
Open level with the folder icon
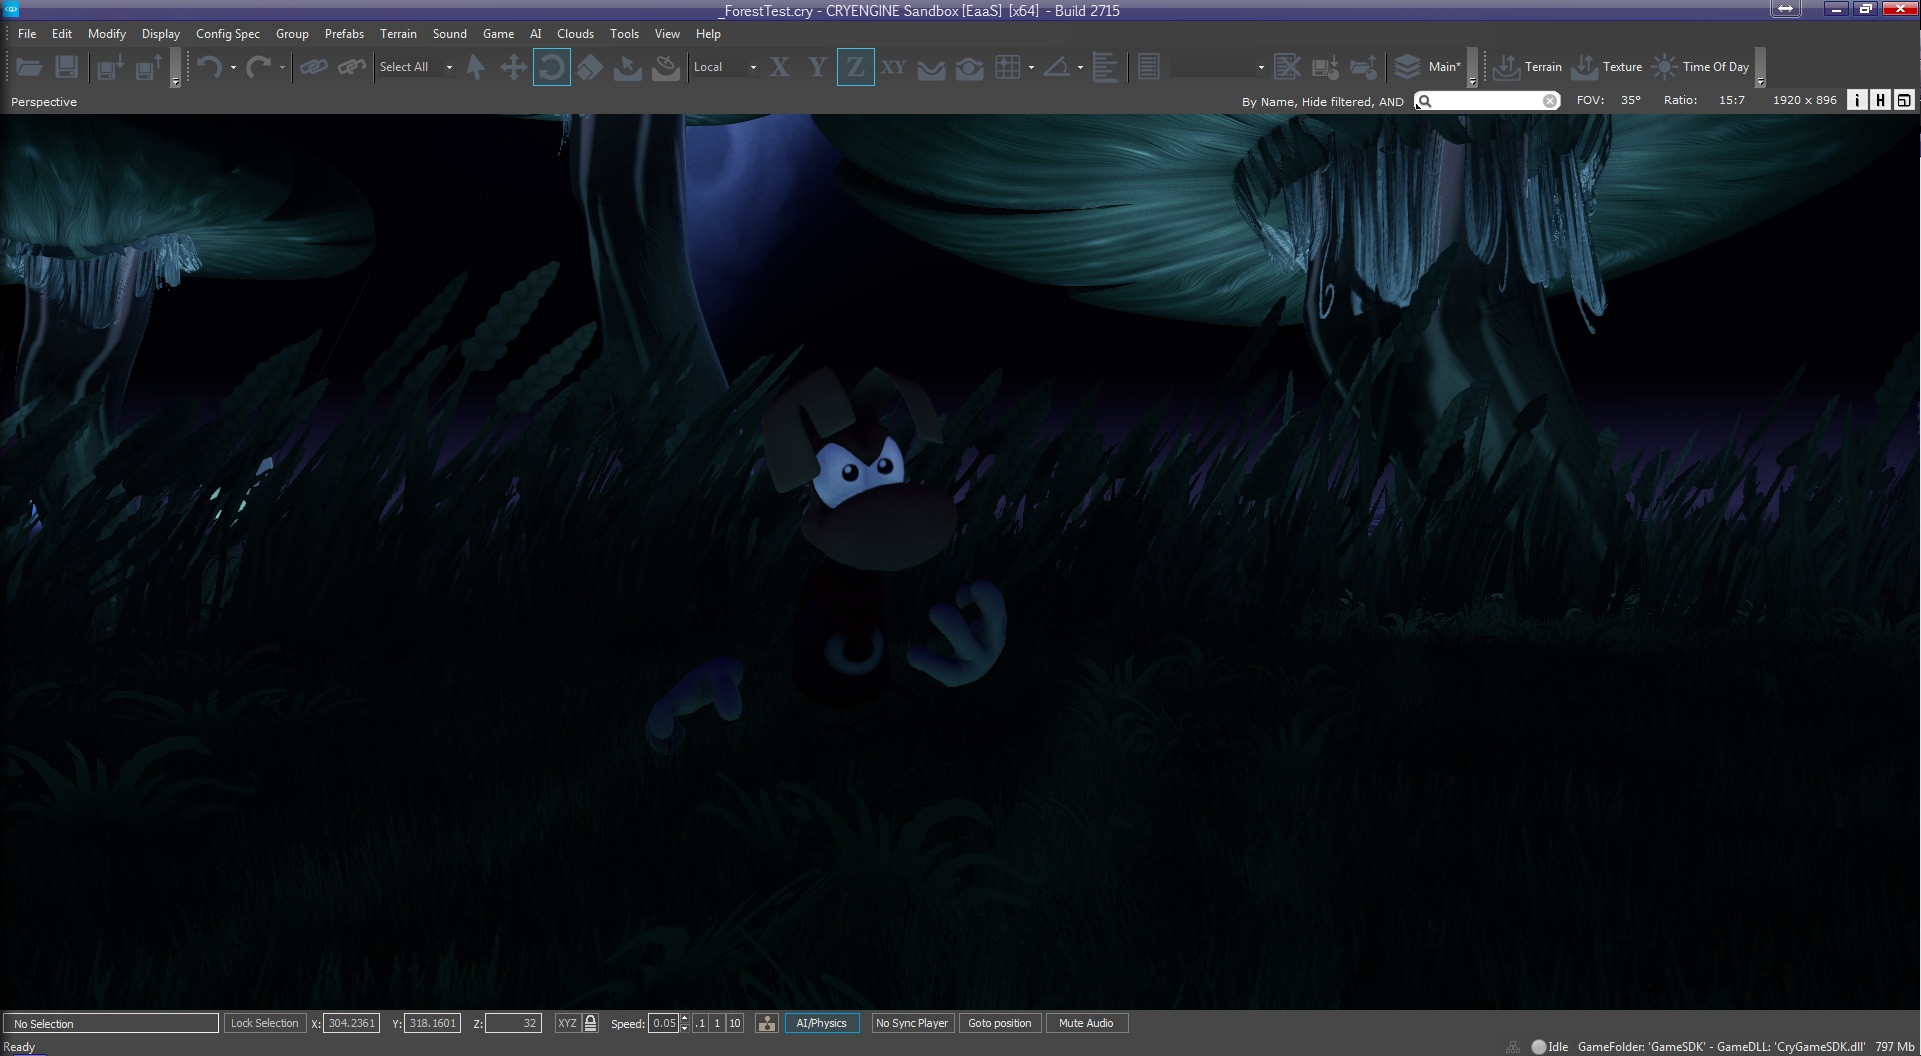[x=29, y=67]
